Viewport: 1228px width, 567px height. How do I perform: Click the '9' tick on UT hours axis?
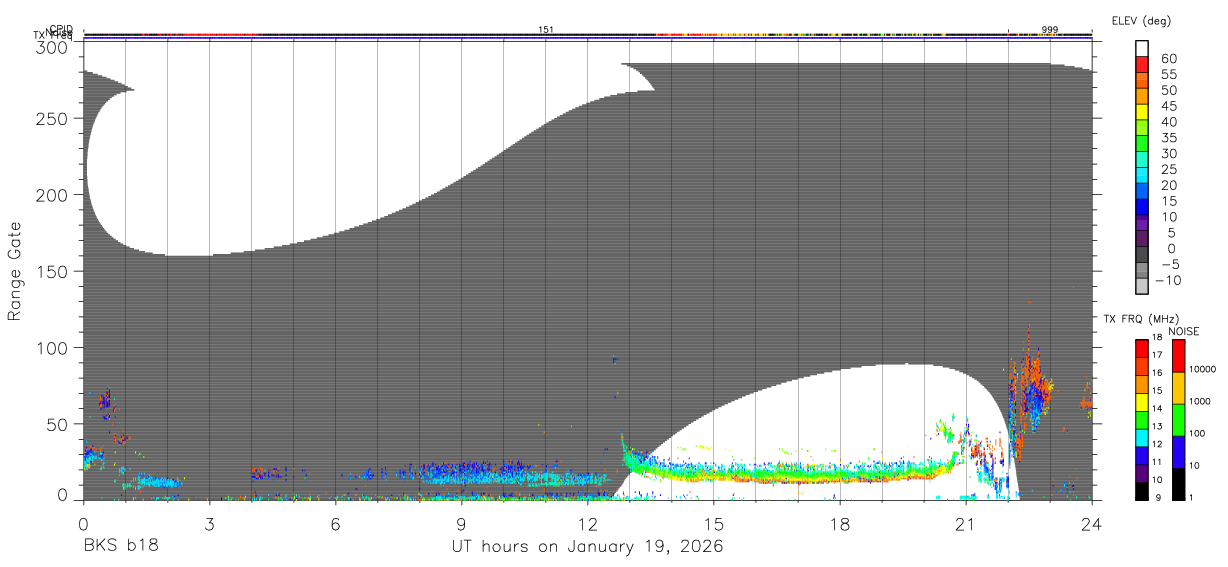[461, 524]
